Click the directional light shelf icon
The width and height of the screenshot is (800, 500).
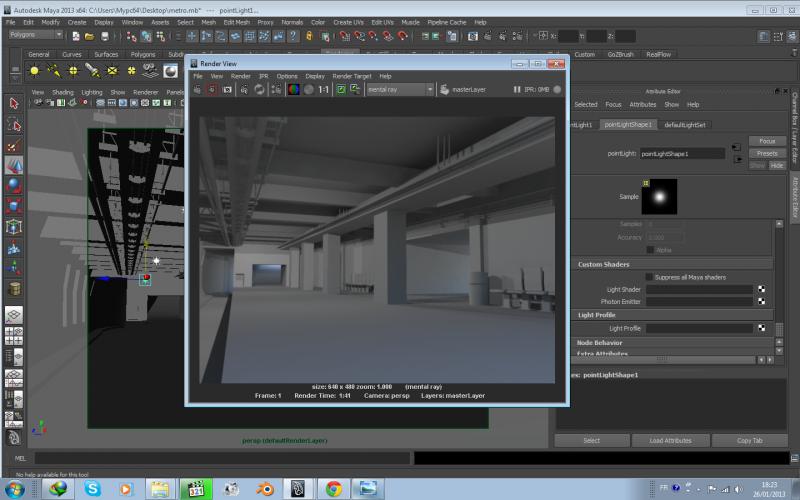[x=54, y=71]
